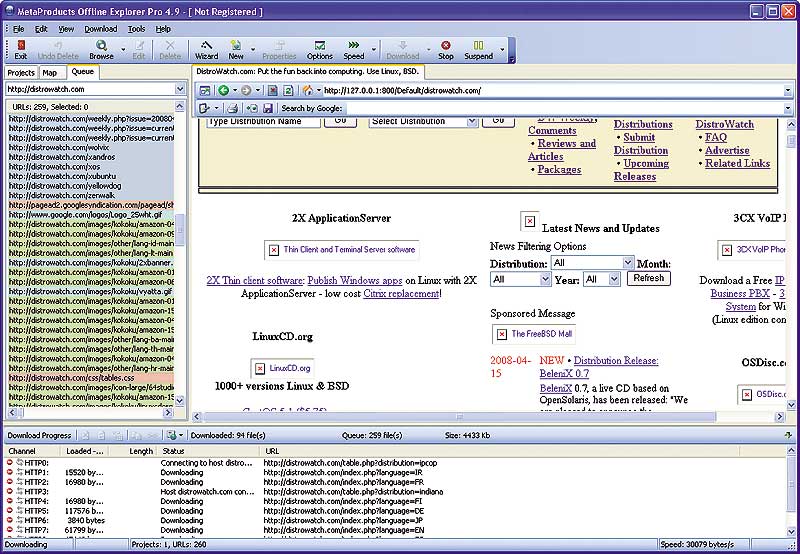Click red stop icon for channel HTTP4
Screen dimensions: 800x554
point(10,501)
